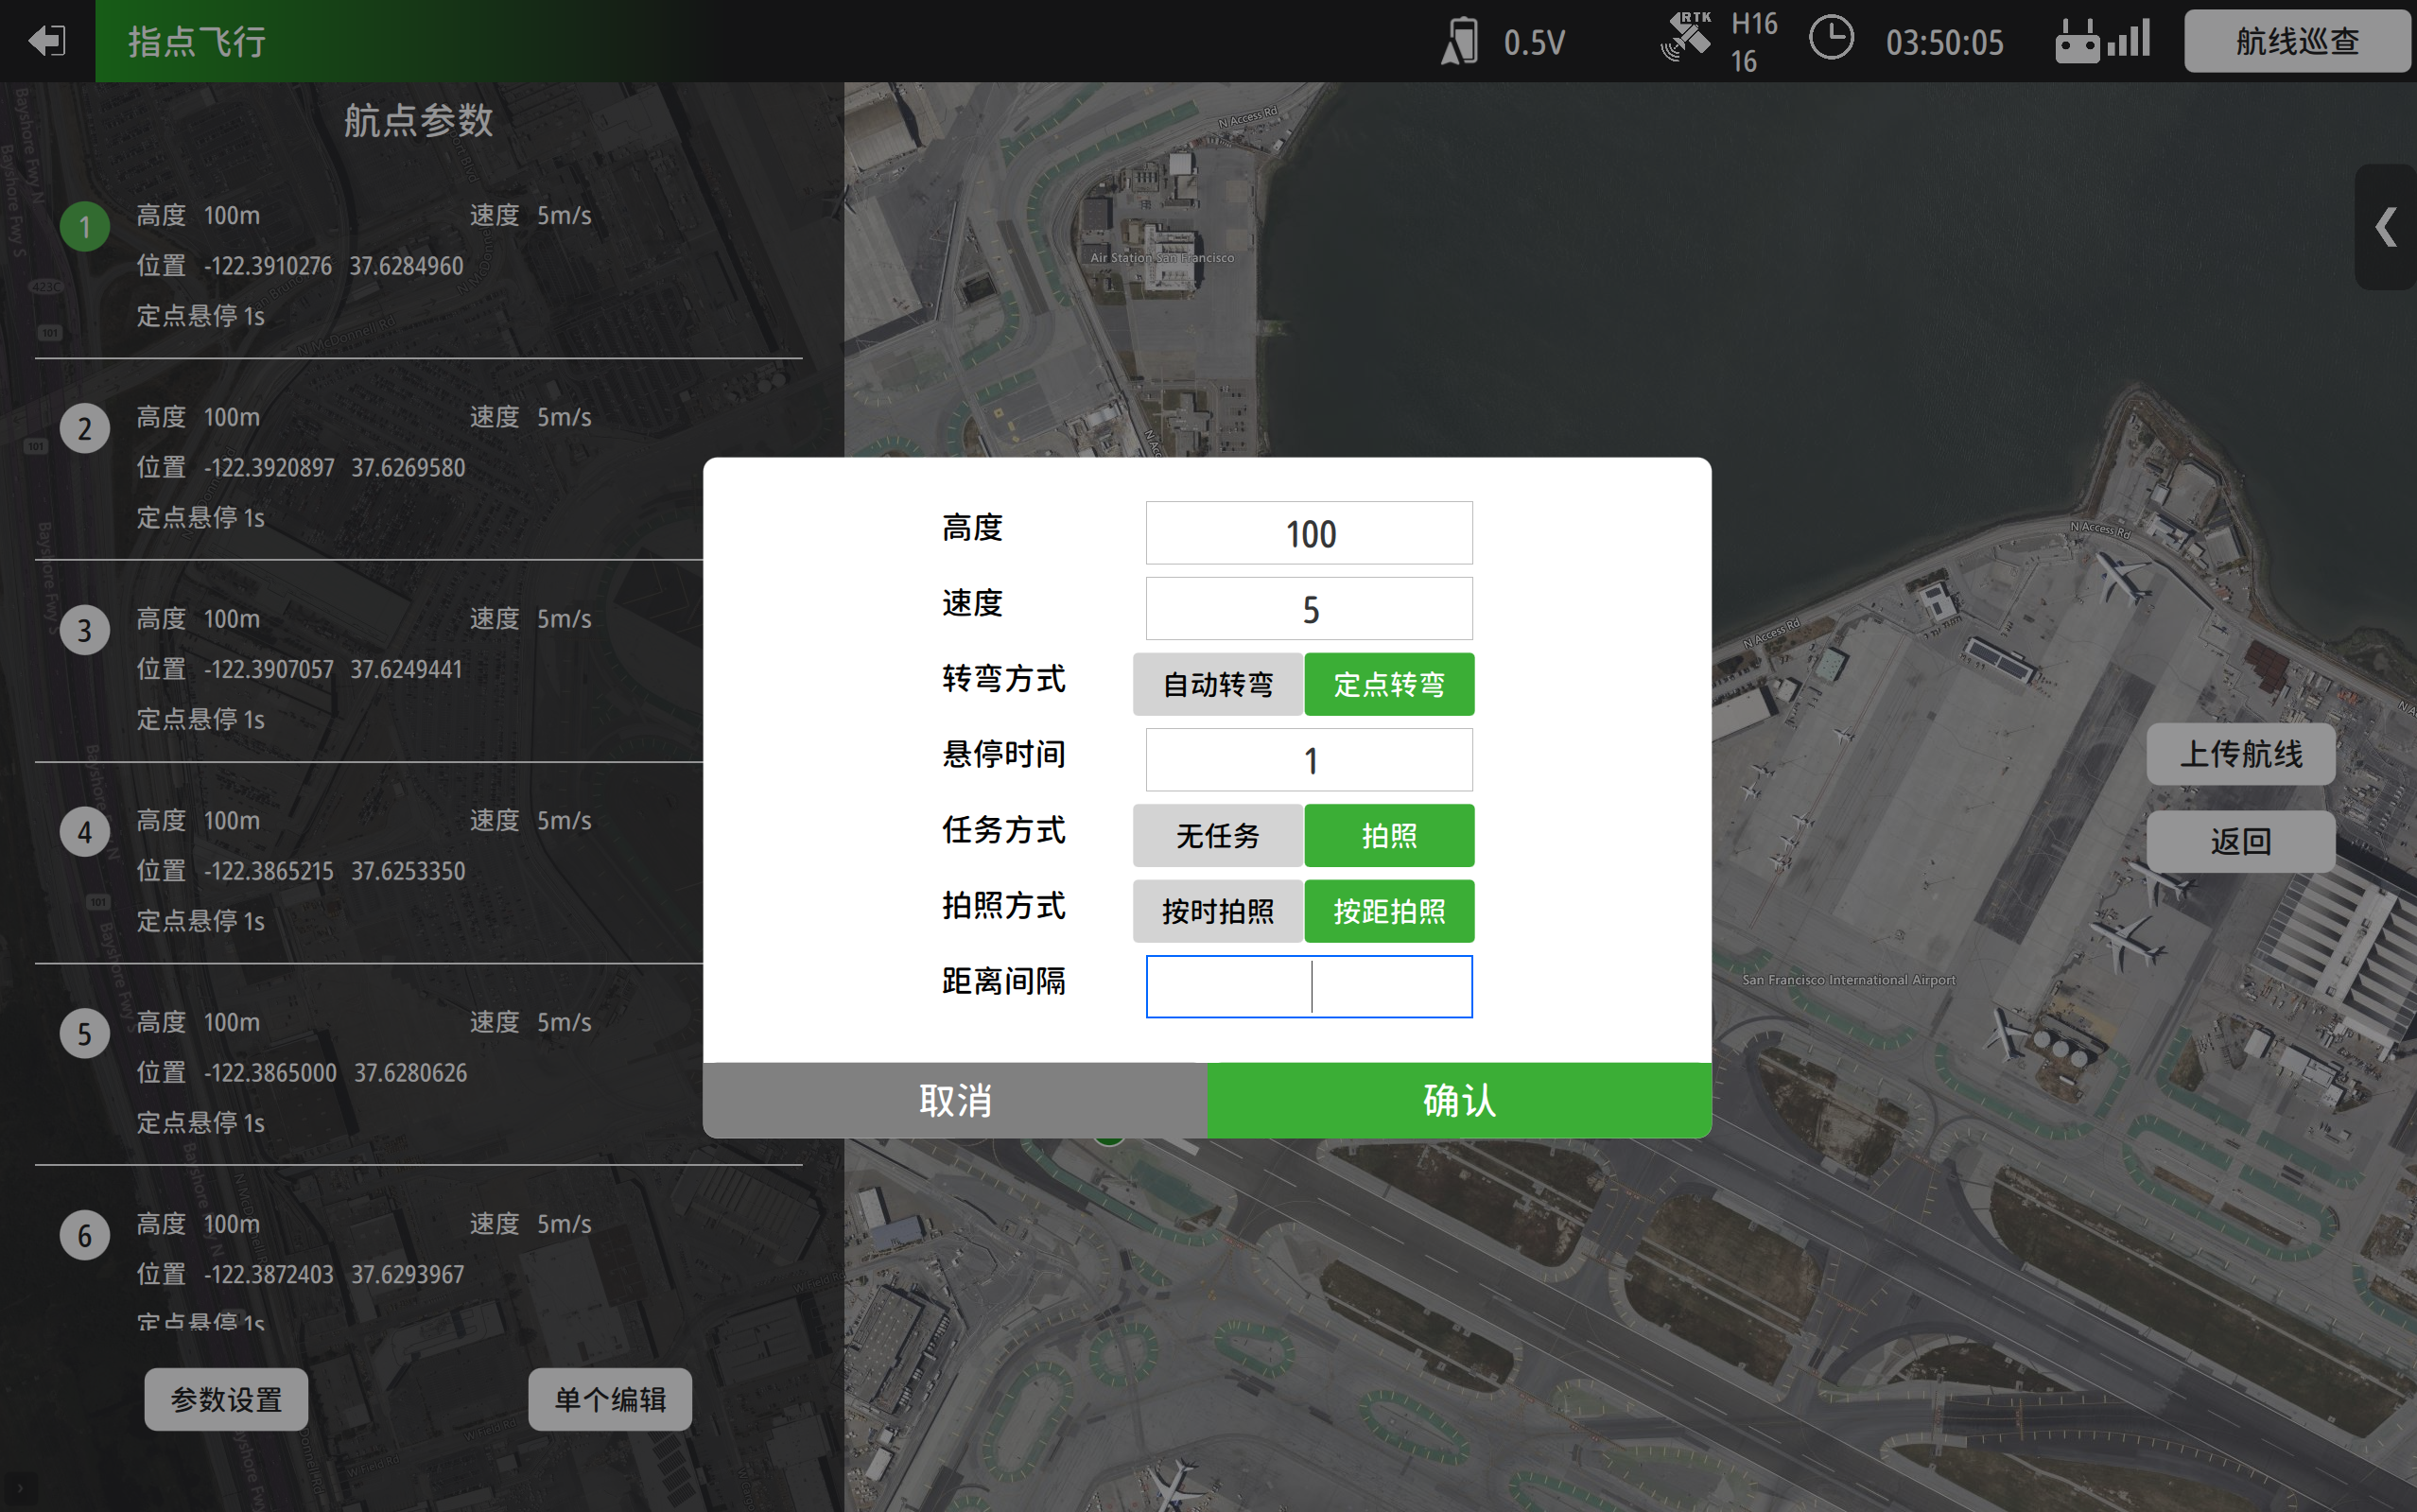Choose 自动转弯 turning mode

point(1217,684)
